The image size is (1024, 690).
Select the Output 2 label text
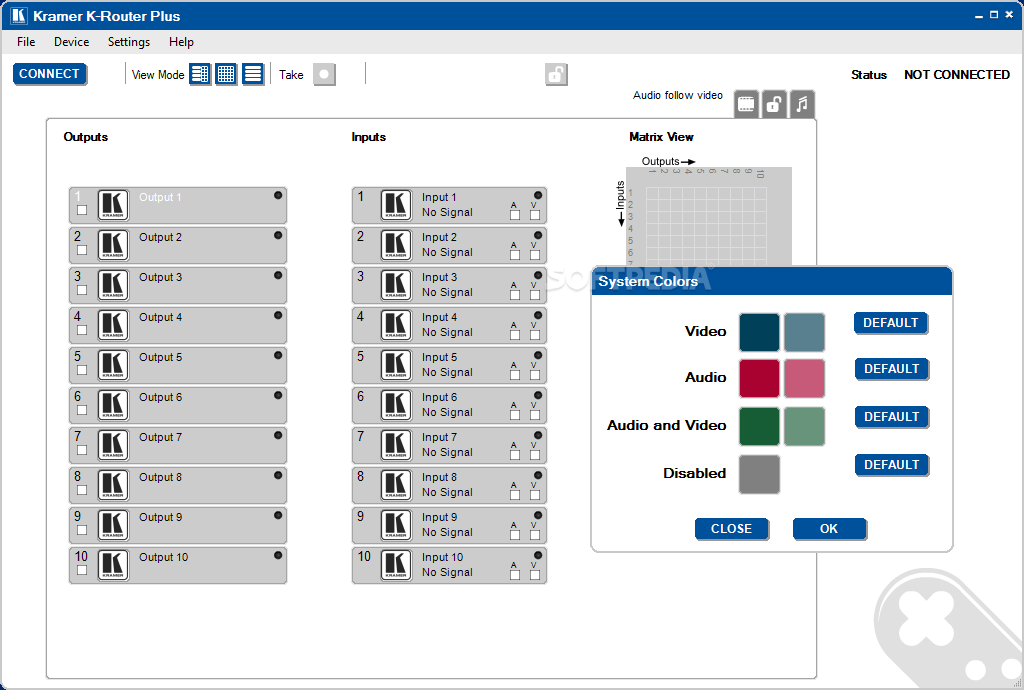coord(161,237)
